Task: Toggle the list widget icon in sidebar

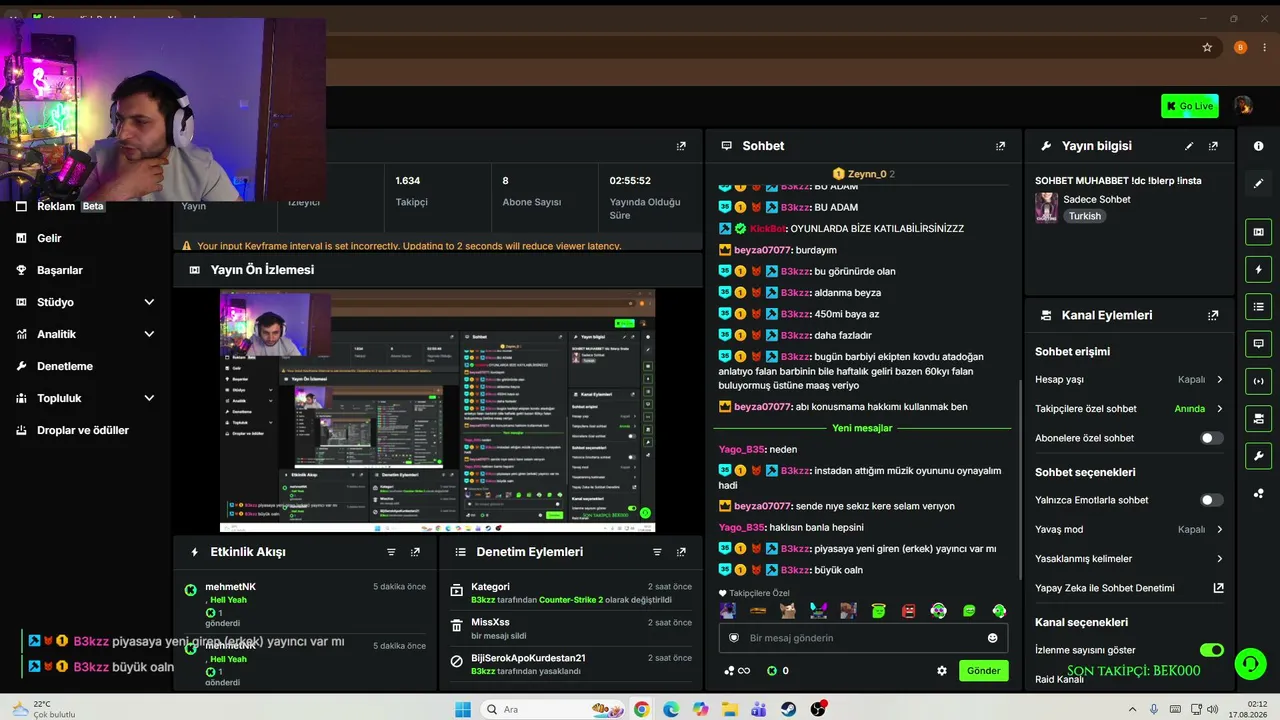Action: tap(1258, 306)
